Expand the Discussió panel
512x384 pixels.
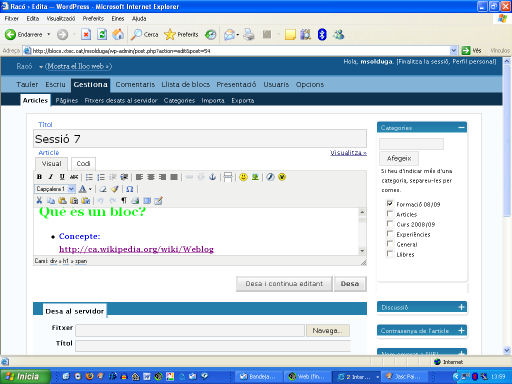tap(461, 307)
